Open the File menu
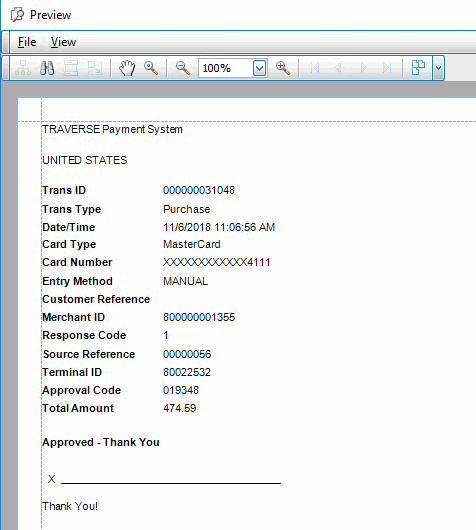 coord(27,42)
